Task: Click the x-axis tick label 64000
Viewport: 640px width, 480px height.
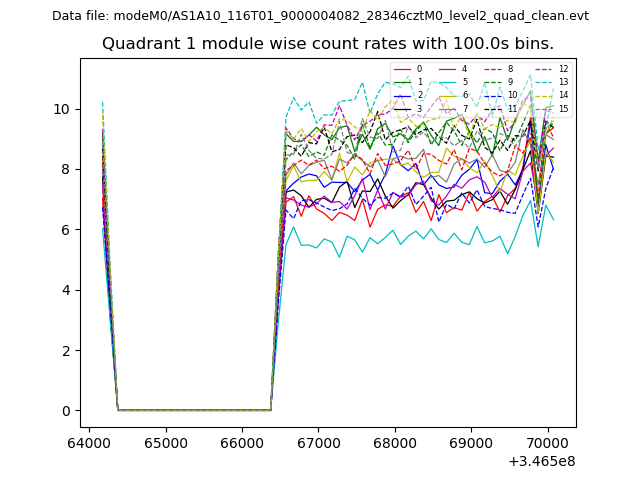Action: coord(89,442)
